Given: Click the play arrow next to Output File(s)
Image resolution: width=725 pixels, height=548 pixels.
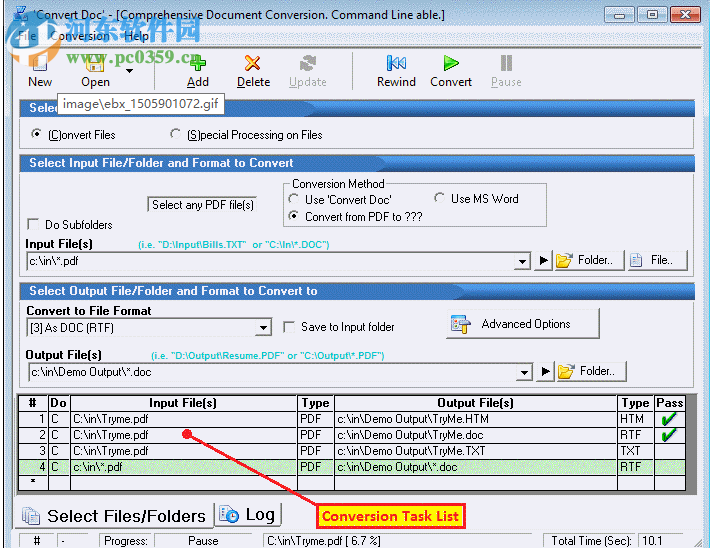Looking at the screenshot, I should [546, 371].
